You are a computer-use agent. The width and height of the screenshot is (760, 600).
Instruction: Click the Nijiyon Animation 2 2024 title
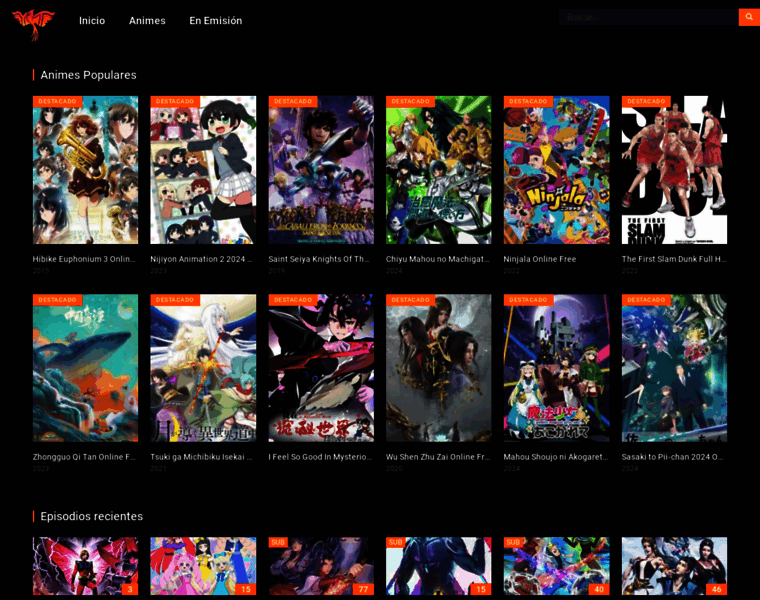201,259
